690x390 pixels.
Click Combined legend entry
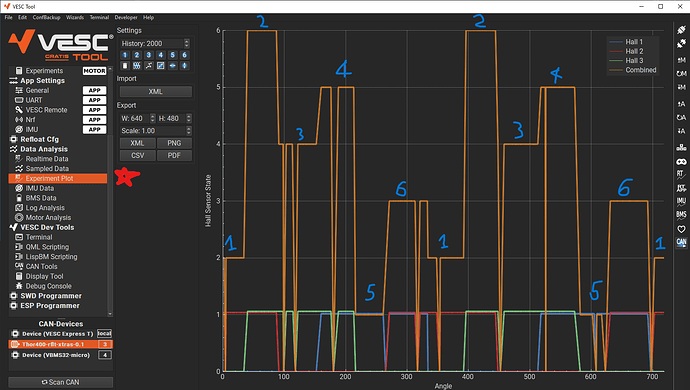pos(633,70)
